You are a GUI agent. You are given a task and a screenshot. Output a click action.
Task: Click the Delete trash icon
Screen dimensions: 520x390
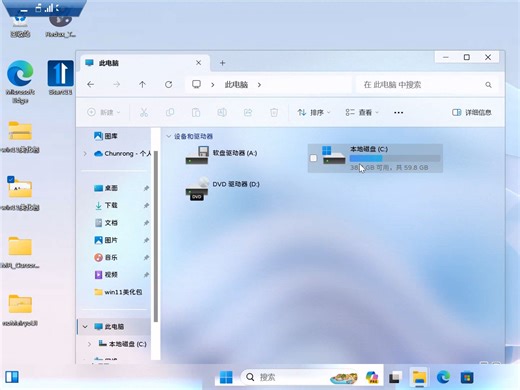tap(274, 112)
